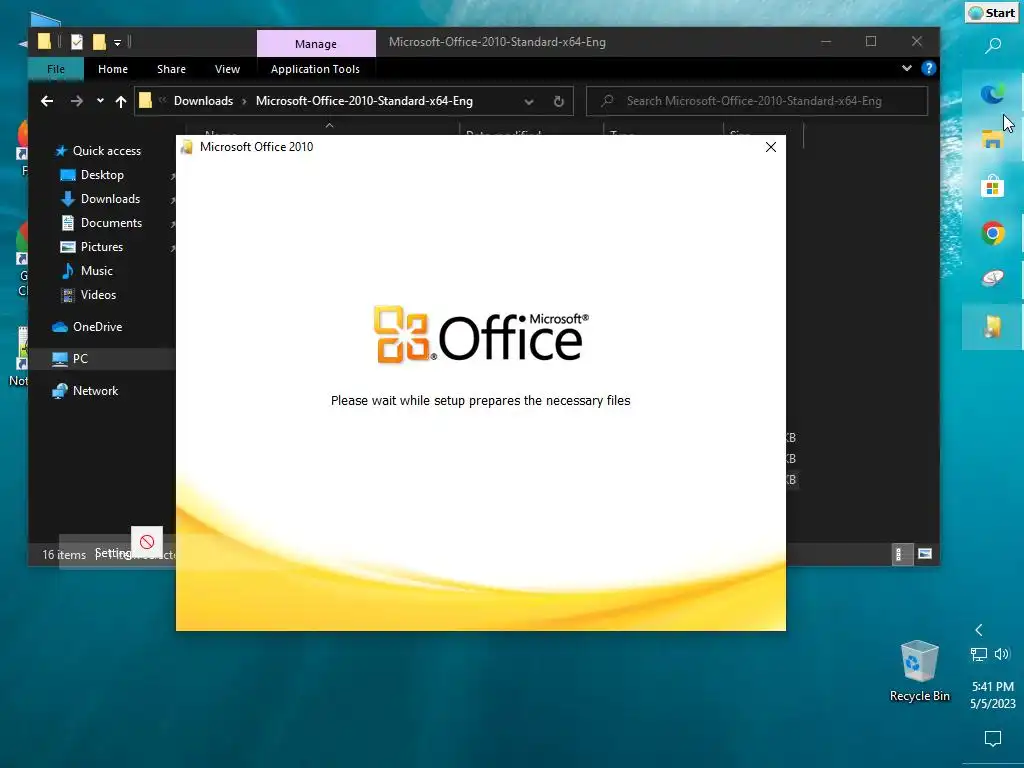Select Quick access in the navigation pane

(106, 151)
